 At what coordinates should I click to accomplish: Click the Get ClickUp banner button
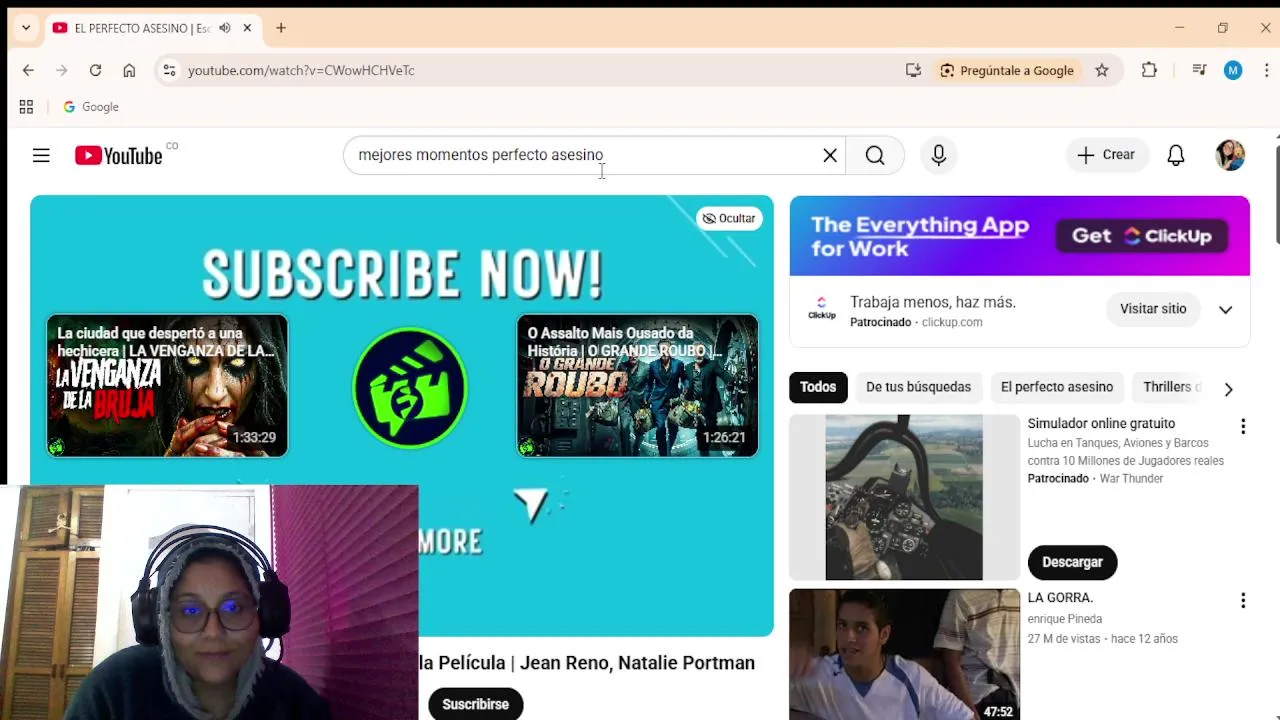1142,236
